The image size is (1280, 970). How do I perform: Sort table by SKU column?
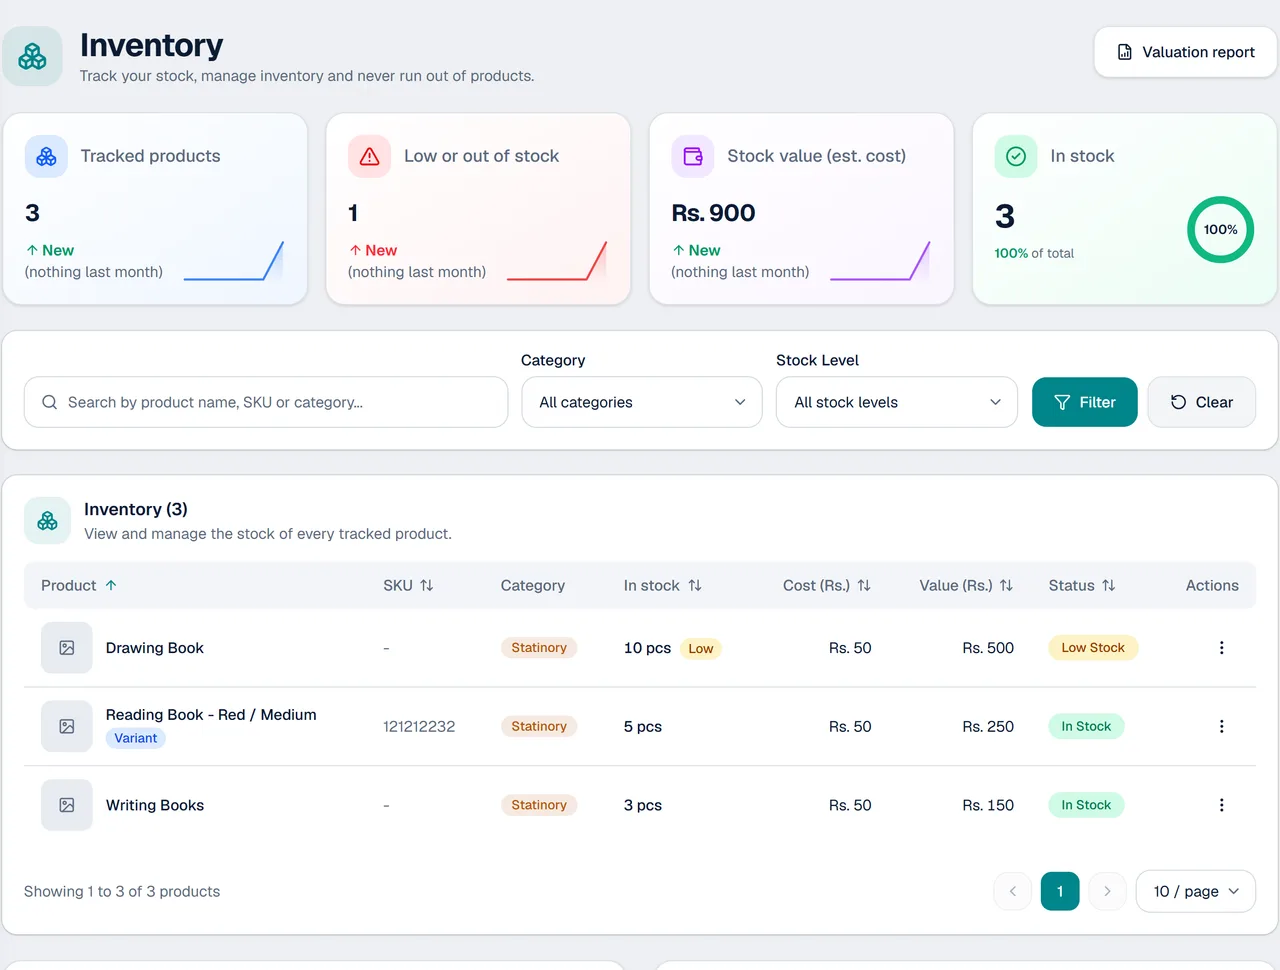408,585
